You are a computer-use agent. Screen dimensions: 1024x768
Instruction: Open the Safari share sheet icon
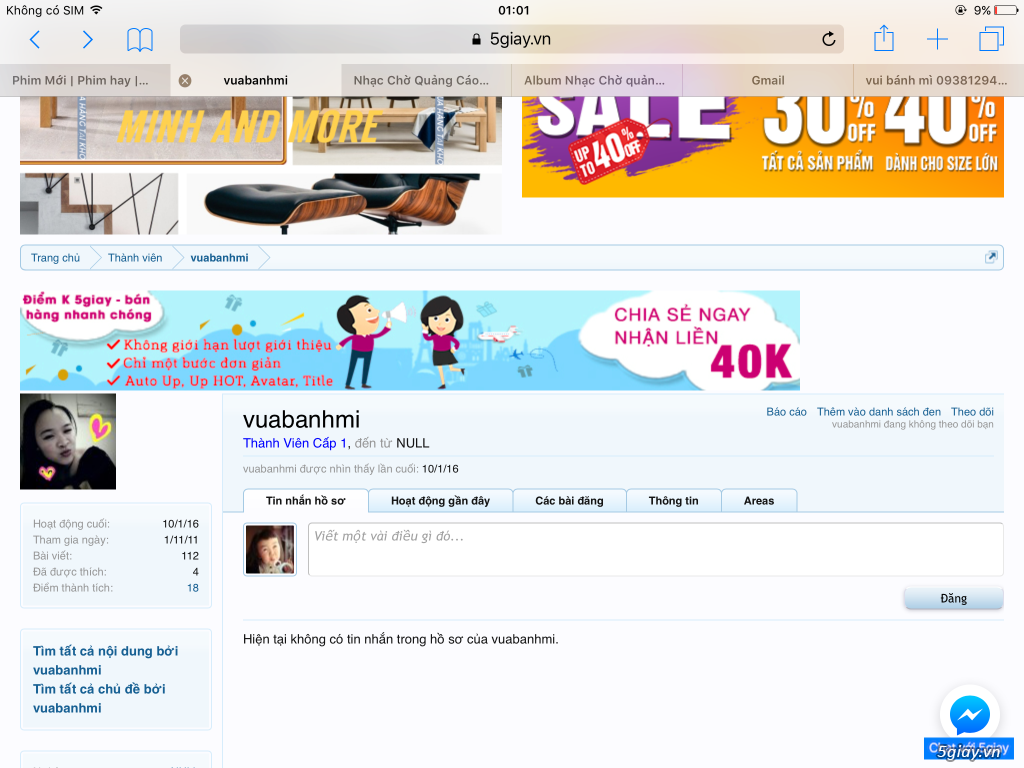pyautogui.click(x=884, y=38)
